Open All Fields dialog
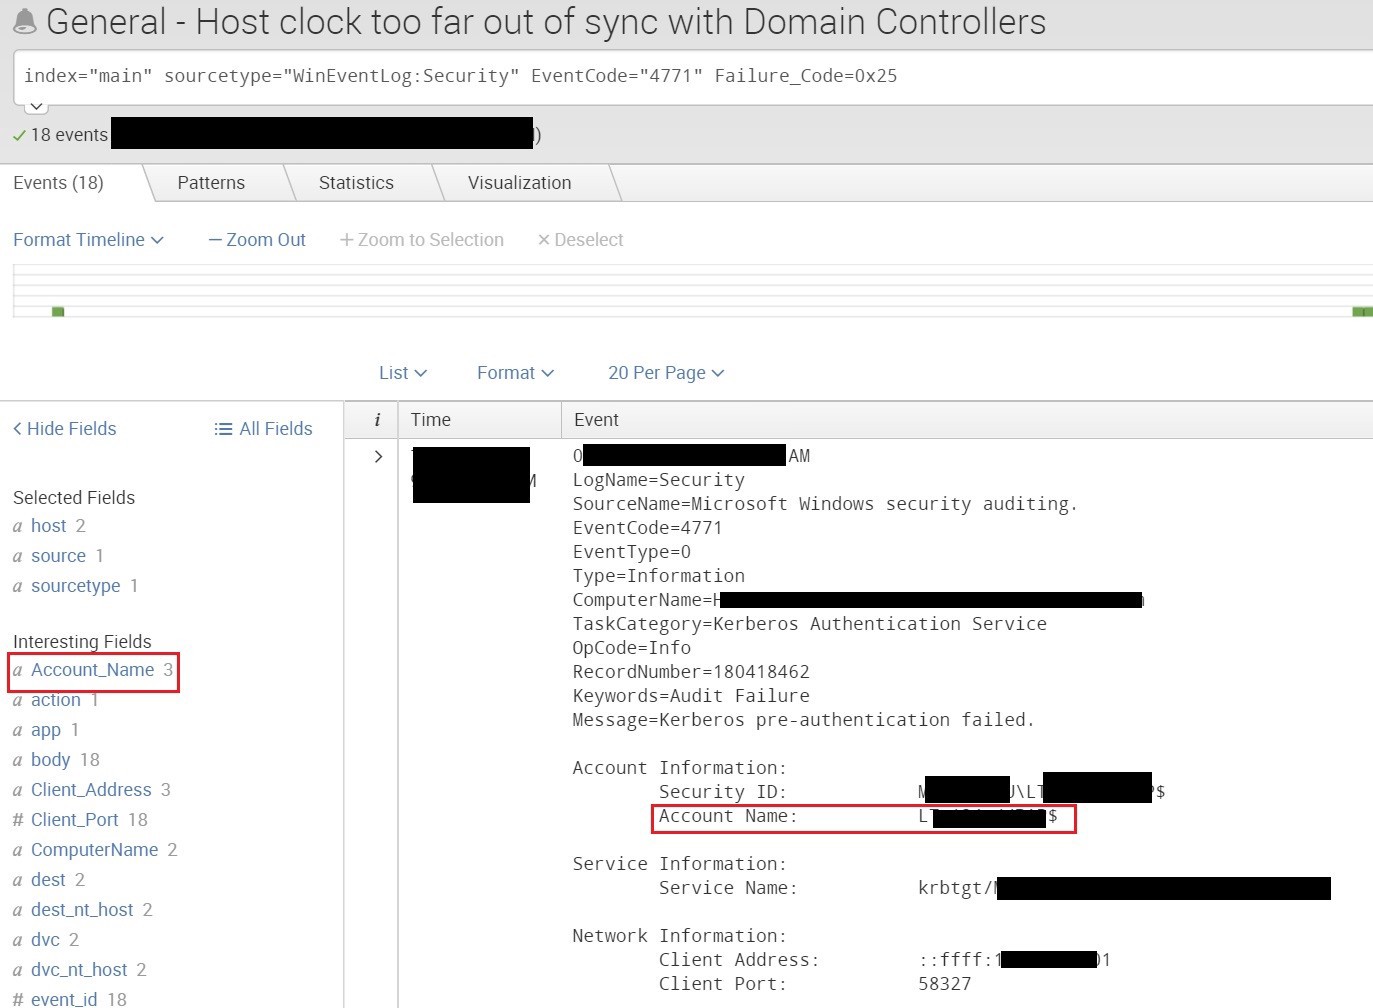 coord(263,429)
